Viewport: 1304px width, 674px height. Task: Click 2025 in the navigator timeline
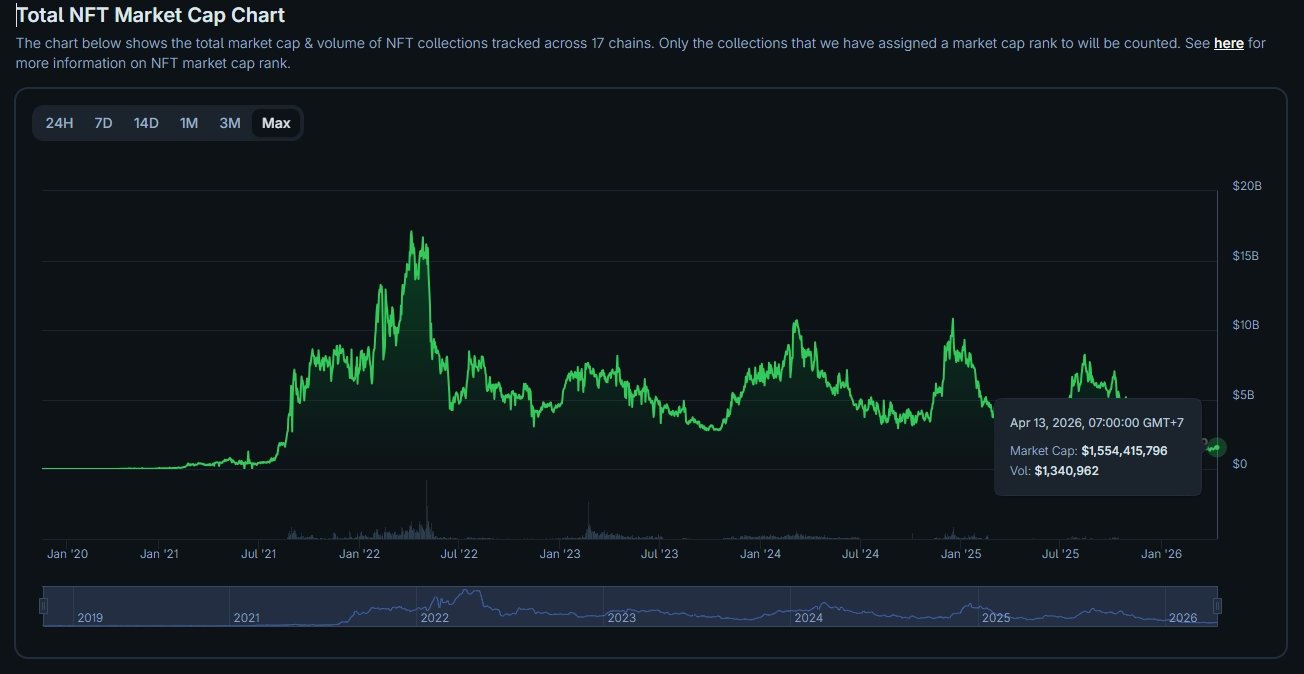pos(996,618)
